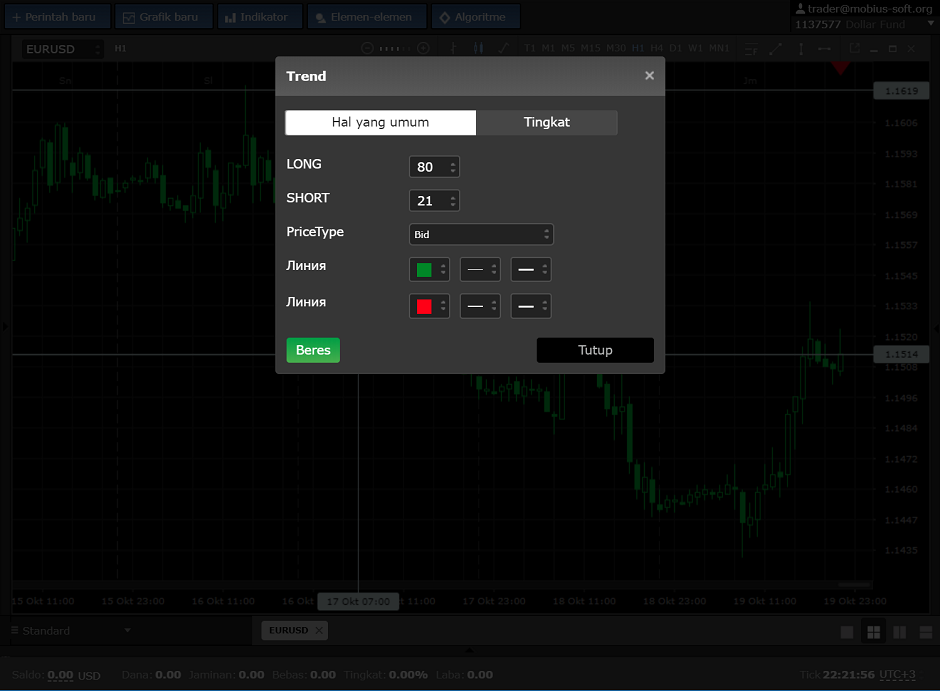Open Grafik baru chart icon button

point(165,17)
